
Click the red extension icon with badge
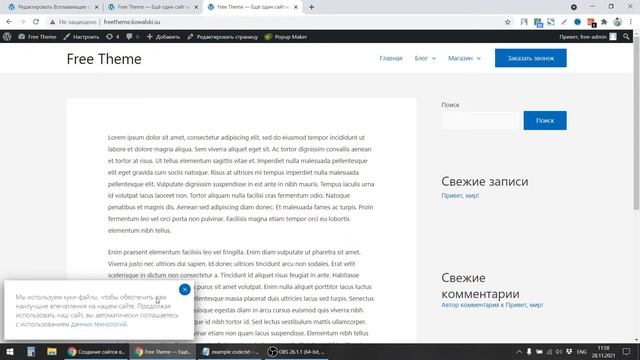(x=591, y=22)
